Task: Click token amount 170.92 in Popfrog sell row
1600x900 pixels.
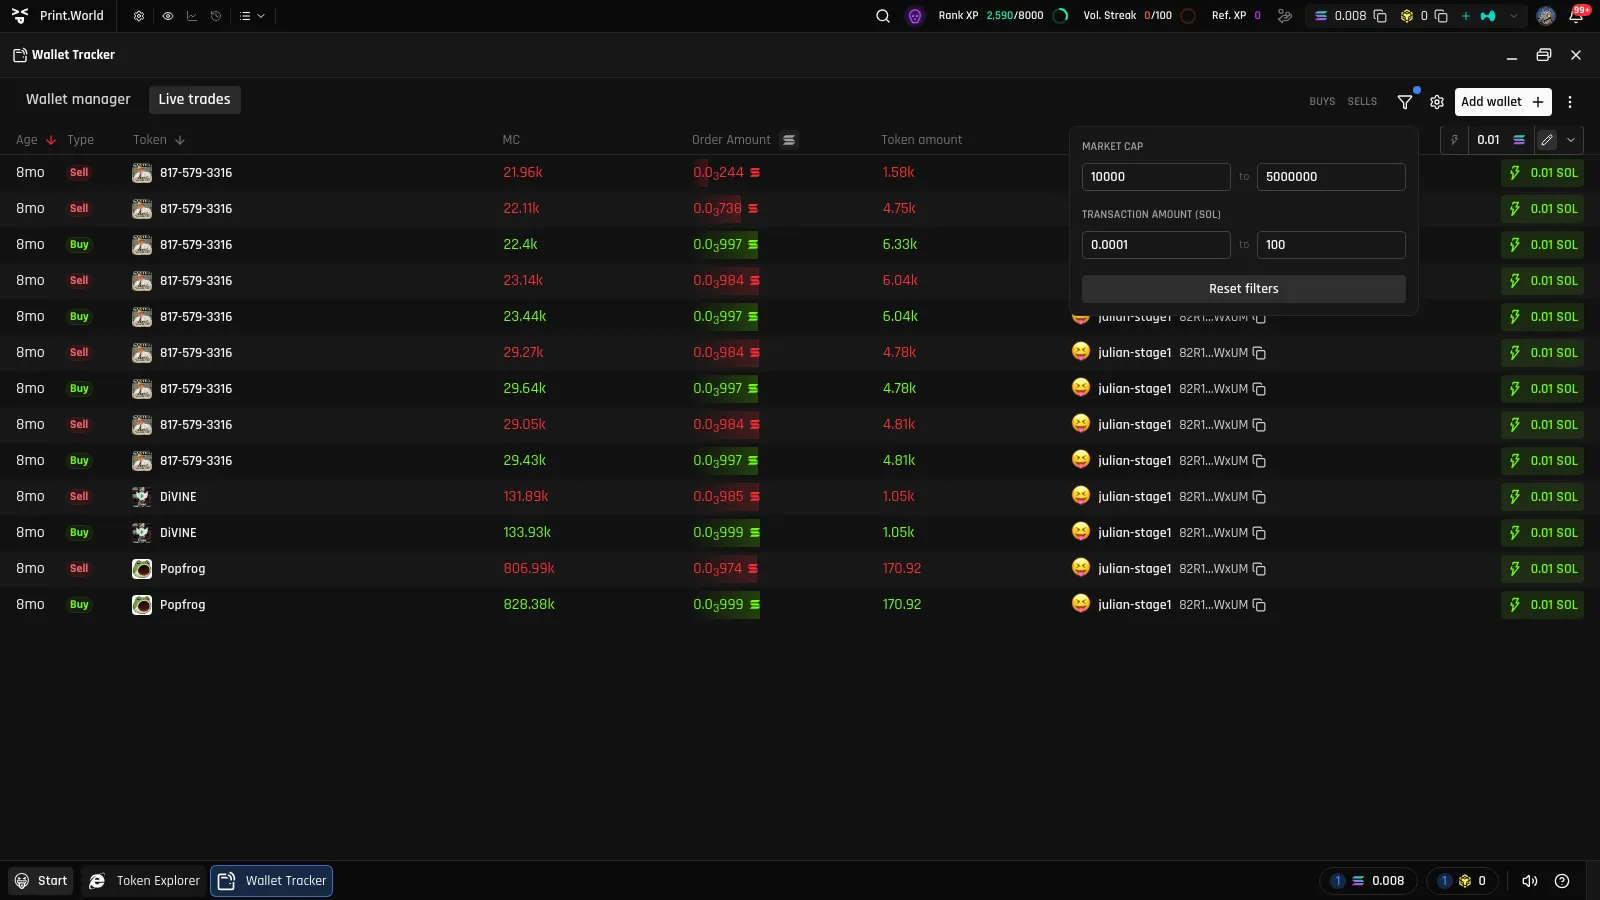Action: pos(902,569)
